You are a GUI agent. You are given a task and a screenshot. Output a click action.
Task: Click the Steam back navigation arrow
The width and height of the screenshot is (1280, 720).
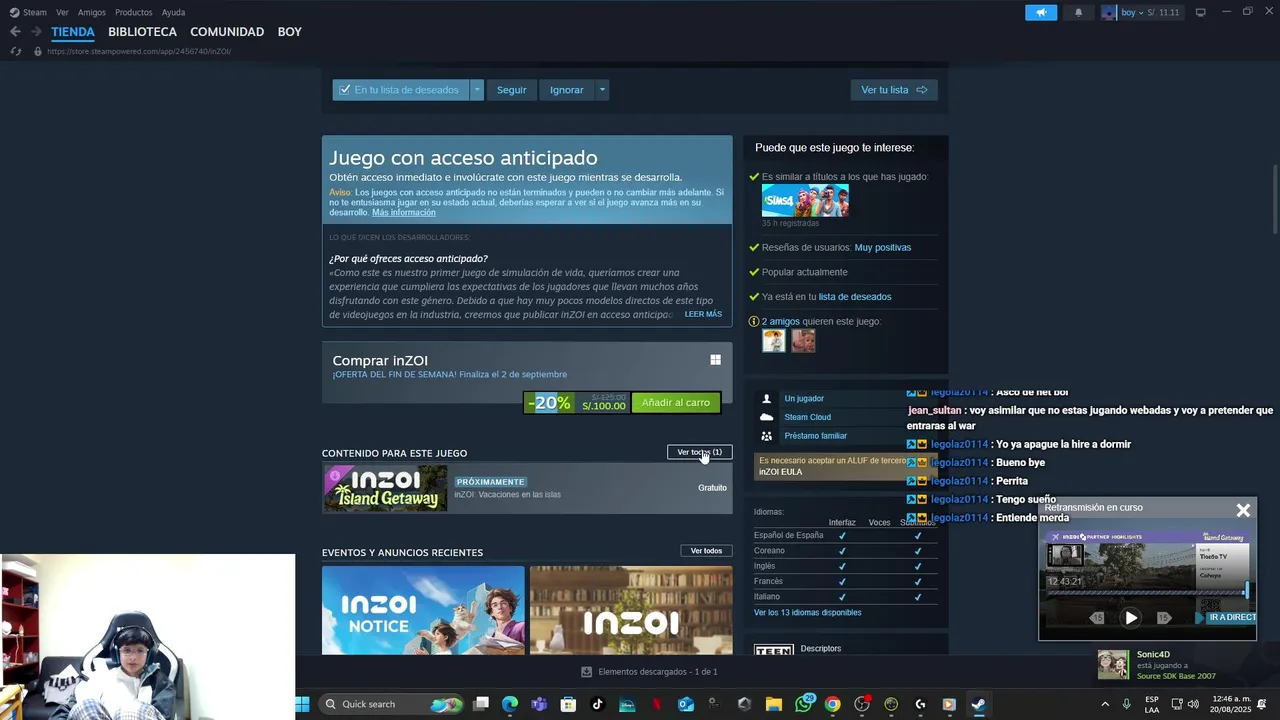pyautogui.click(x=15, y=32)
